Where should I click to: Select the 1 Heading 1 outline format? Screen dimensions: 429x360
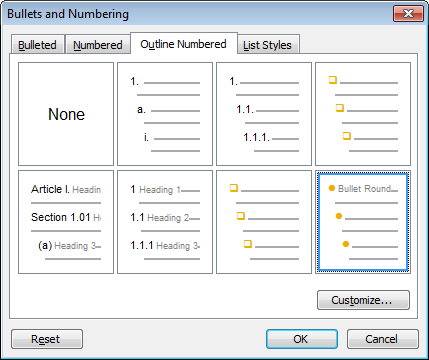[x=165, y=222]
